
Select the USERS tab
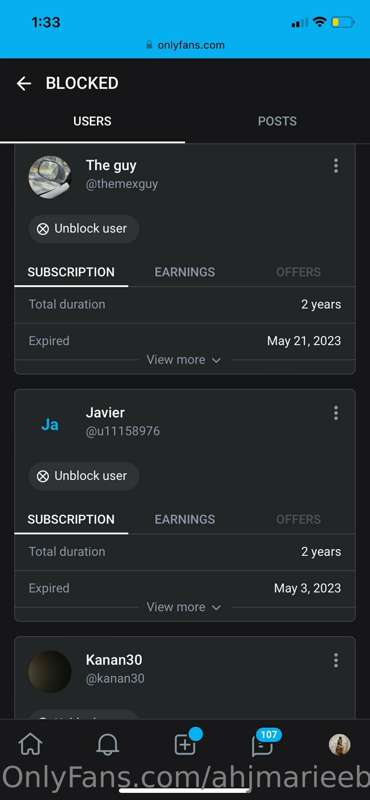[x=92, y=121]
